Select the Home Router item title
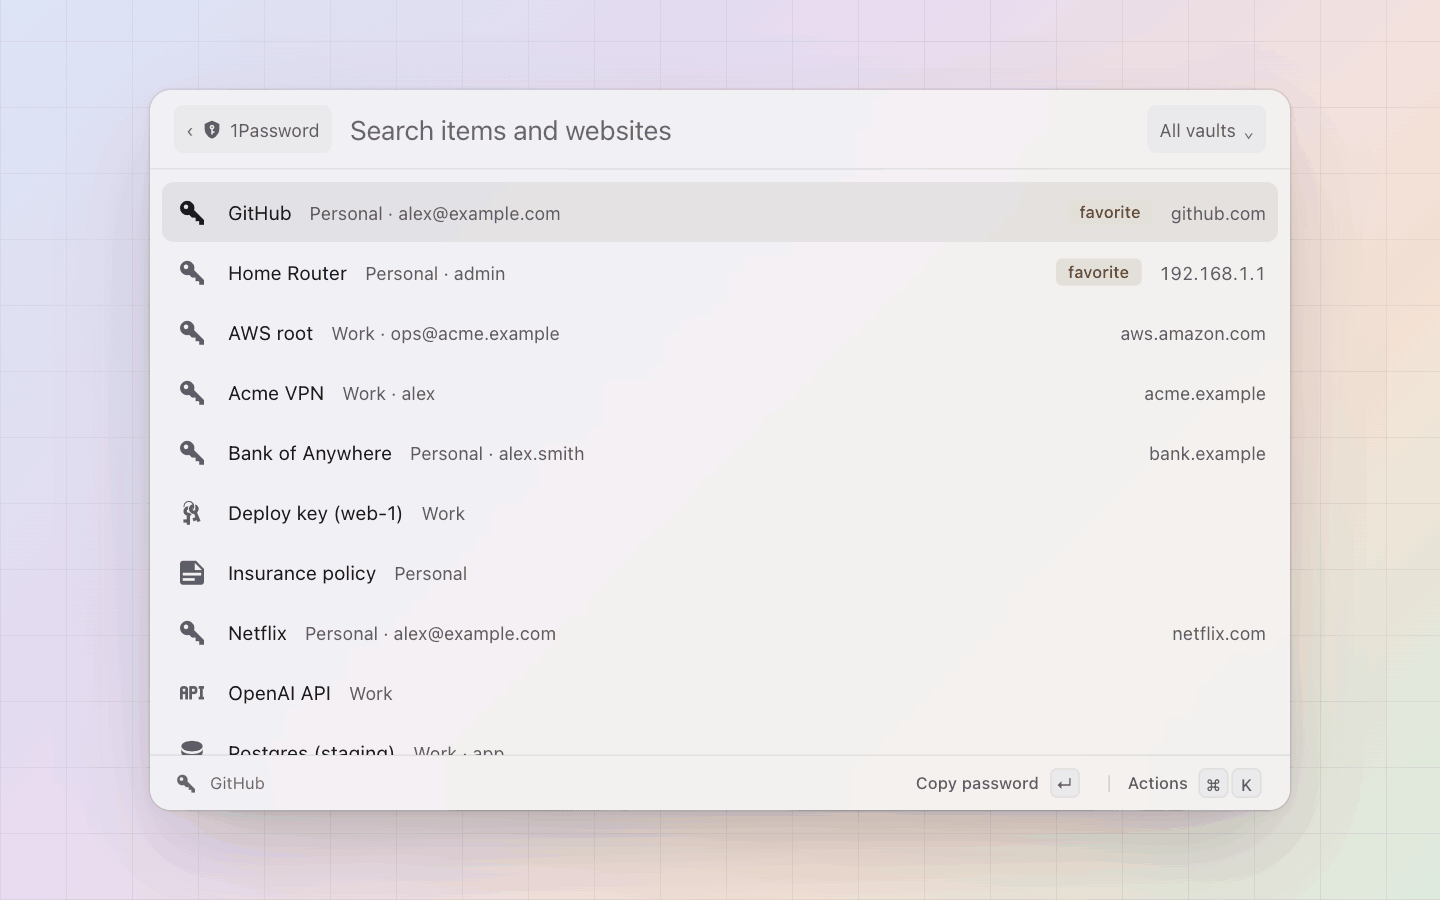The height and width of the screenshot is (900, 1440). click(287, 273)
